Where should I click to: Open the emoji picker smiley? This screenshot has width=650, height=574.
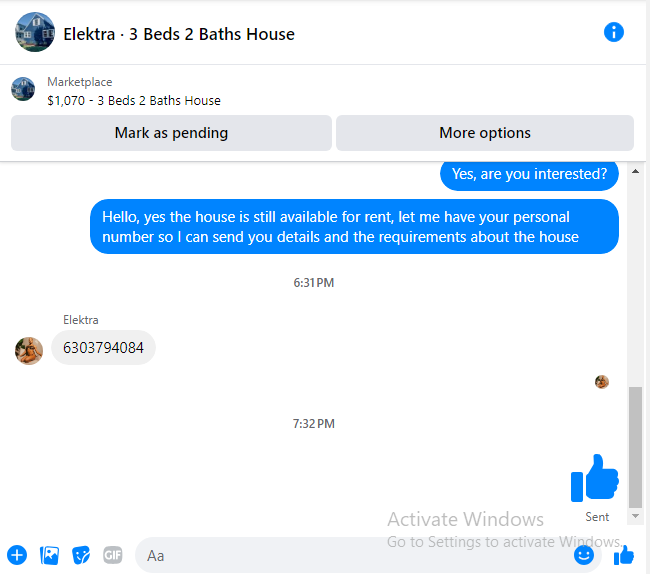pos(584,555)
